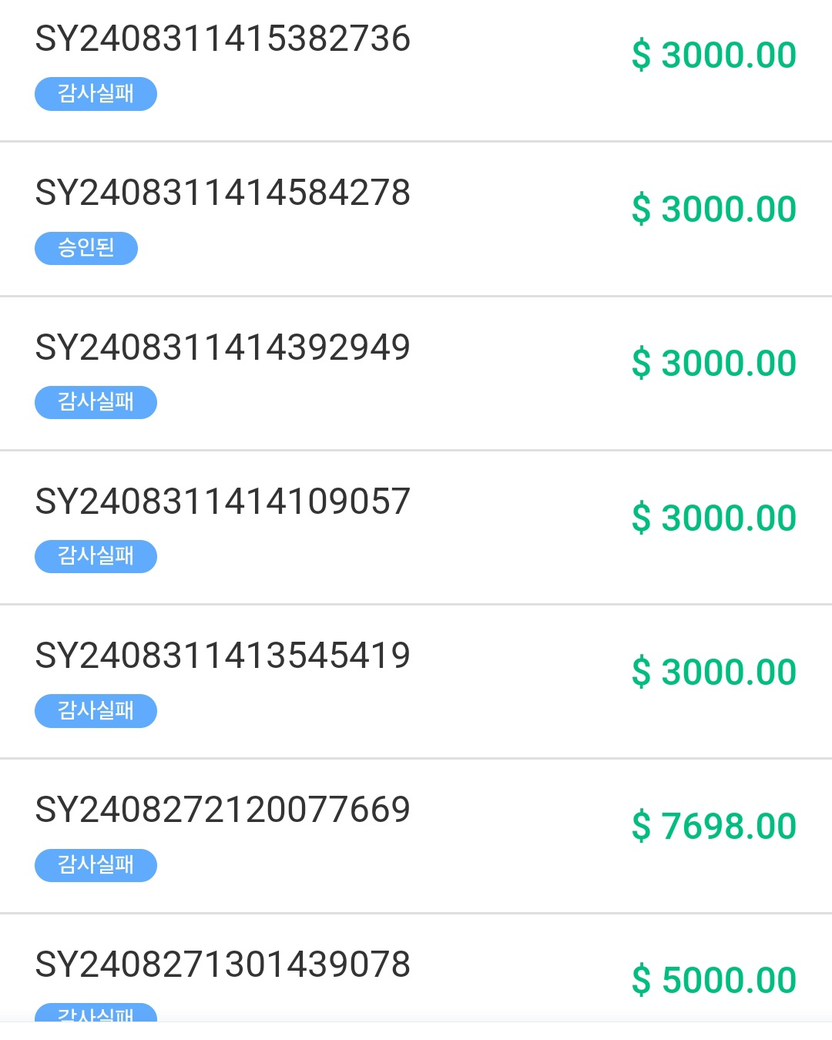Open order SY2408311414109057
Screen dimensions: 832x1040
(x=223, y=502)
